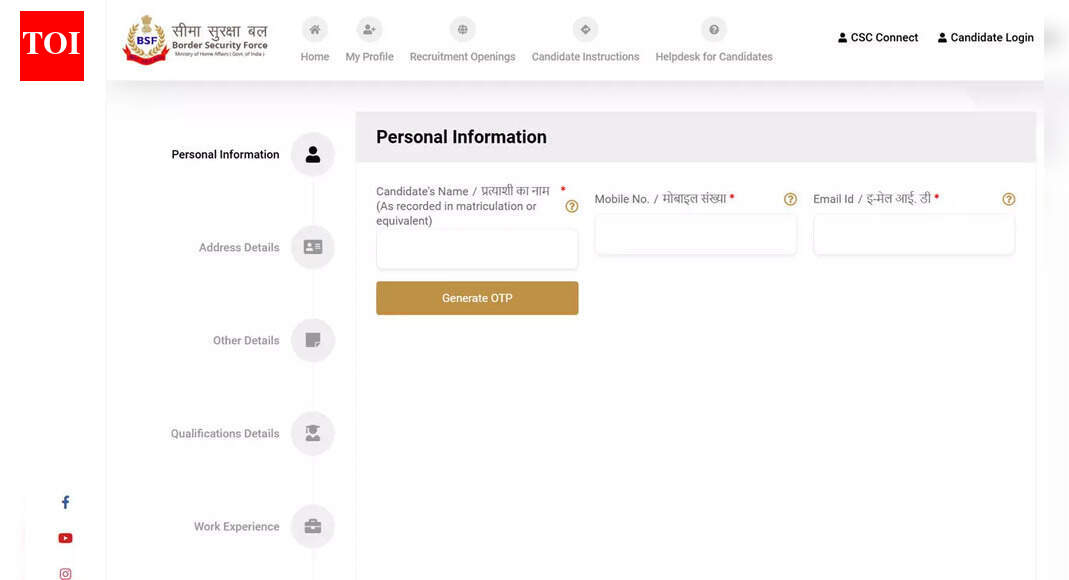This screenshot has width=1069, height=580.
Task: Show help tooltip for Mobile No.
Action: (790, 199)
